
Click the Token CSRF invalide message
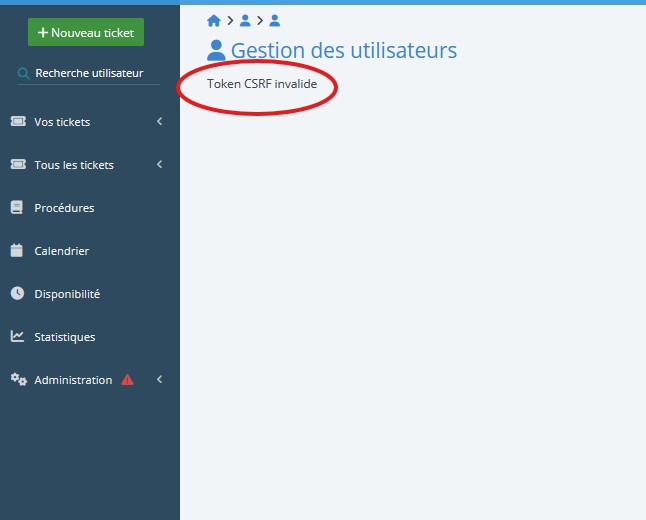coord(262,84)
